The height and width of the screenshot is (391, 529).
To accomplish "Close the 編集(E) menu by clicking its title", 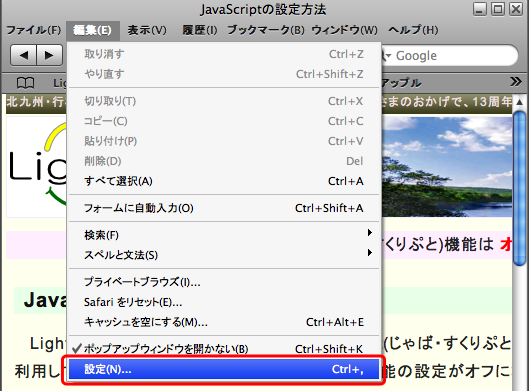I will (93, 30).
